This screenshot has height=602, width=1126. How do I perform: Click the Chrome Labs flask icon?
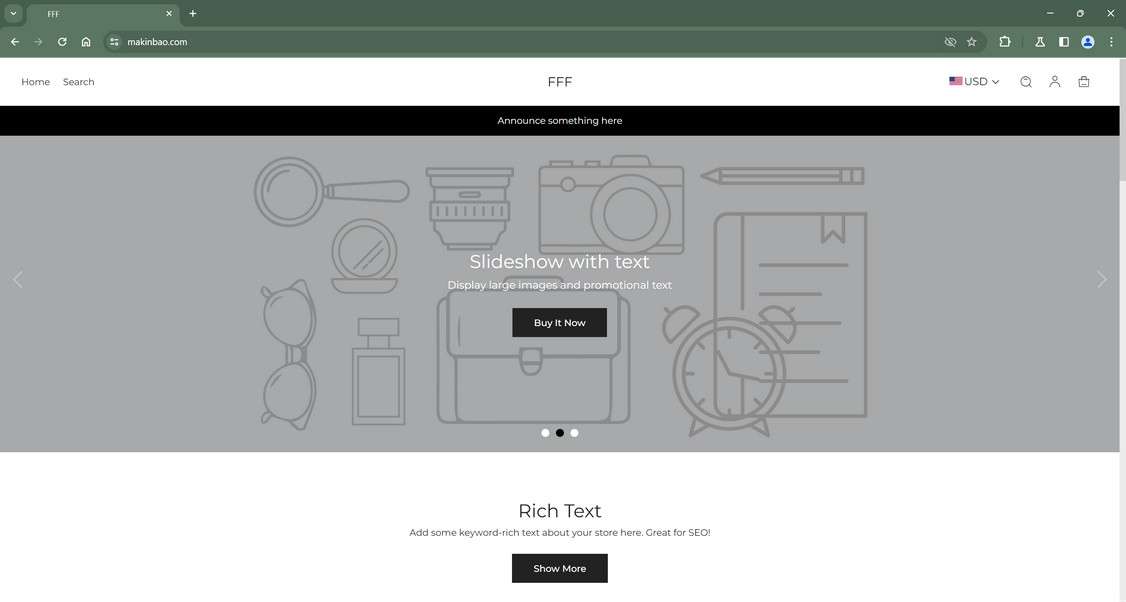tap(1039, 42)
